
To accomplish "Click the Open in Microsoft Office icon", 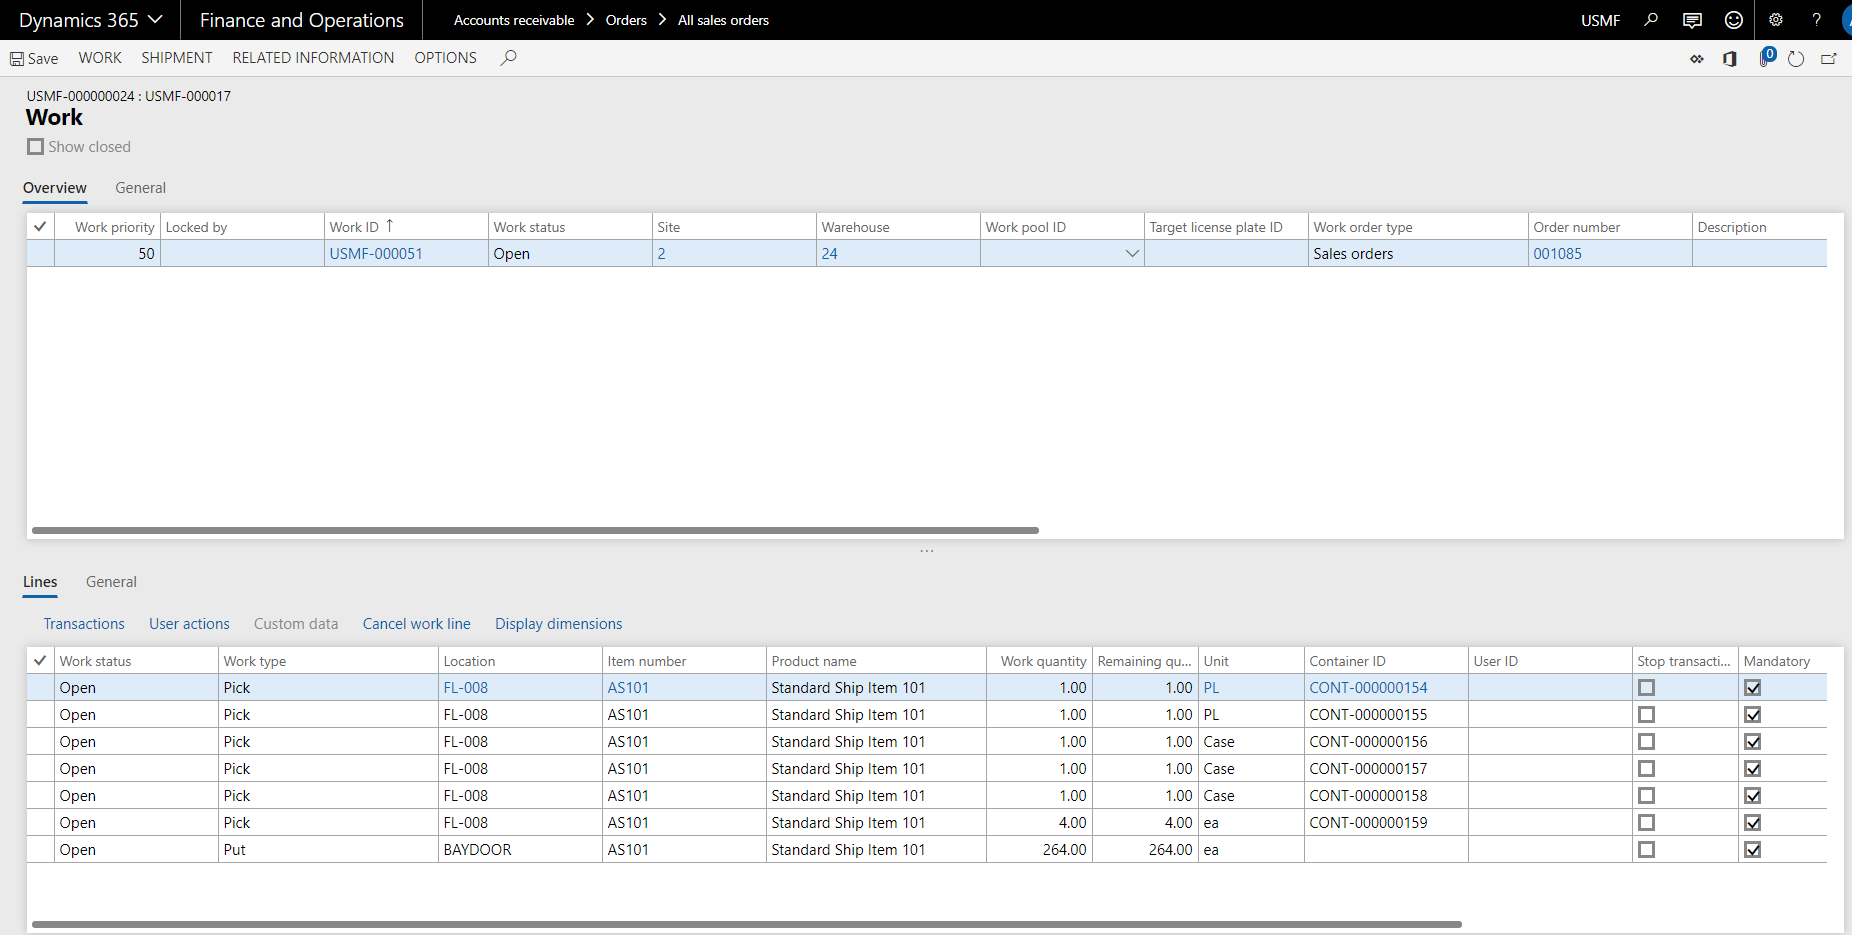I will click(1730, 59).
